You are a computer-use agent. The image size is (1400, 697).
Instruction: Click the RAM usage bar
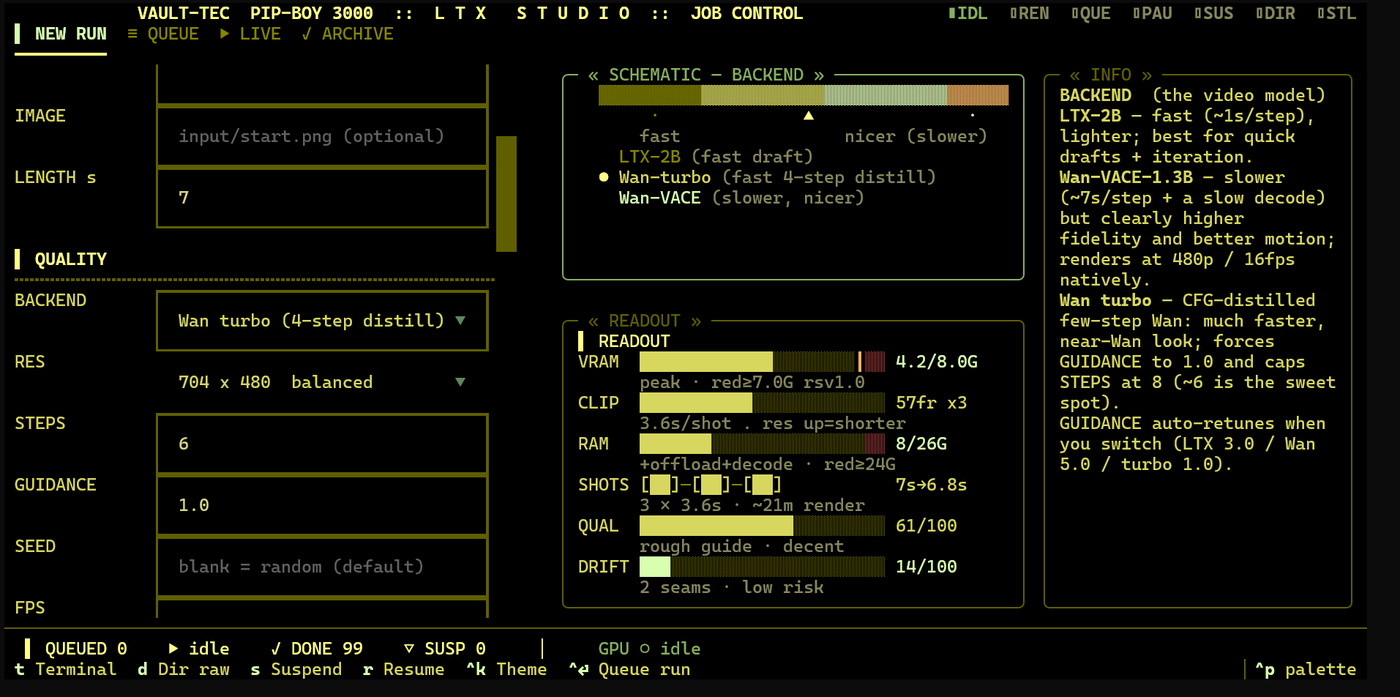pos(762,444)
